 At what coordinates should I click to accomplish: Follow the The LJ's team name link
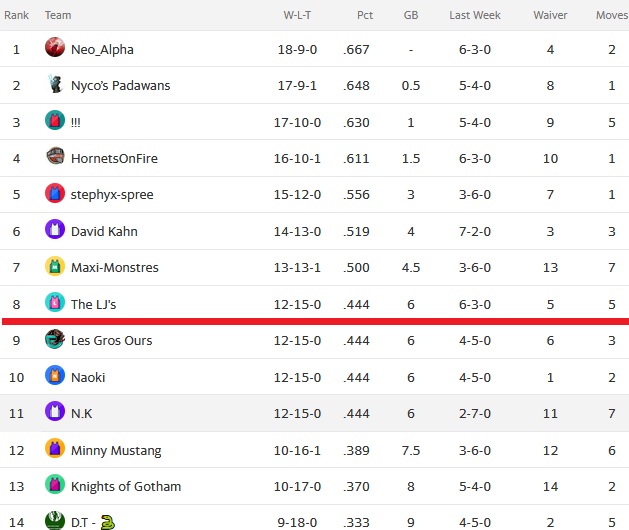pyautogui.click(x=93, y=305)
